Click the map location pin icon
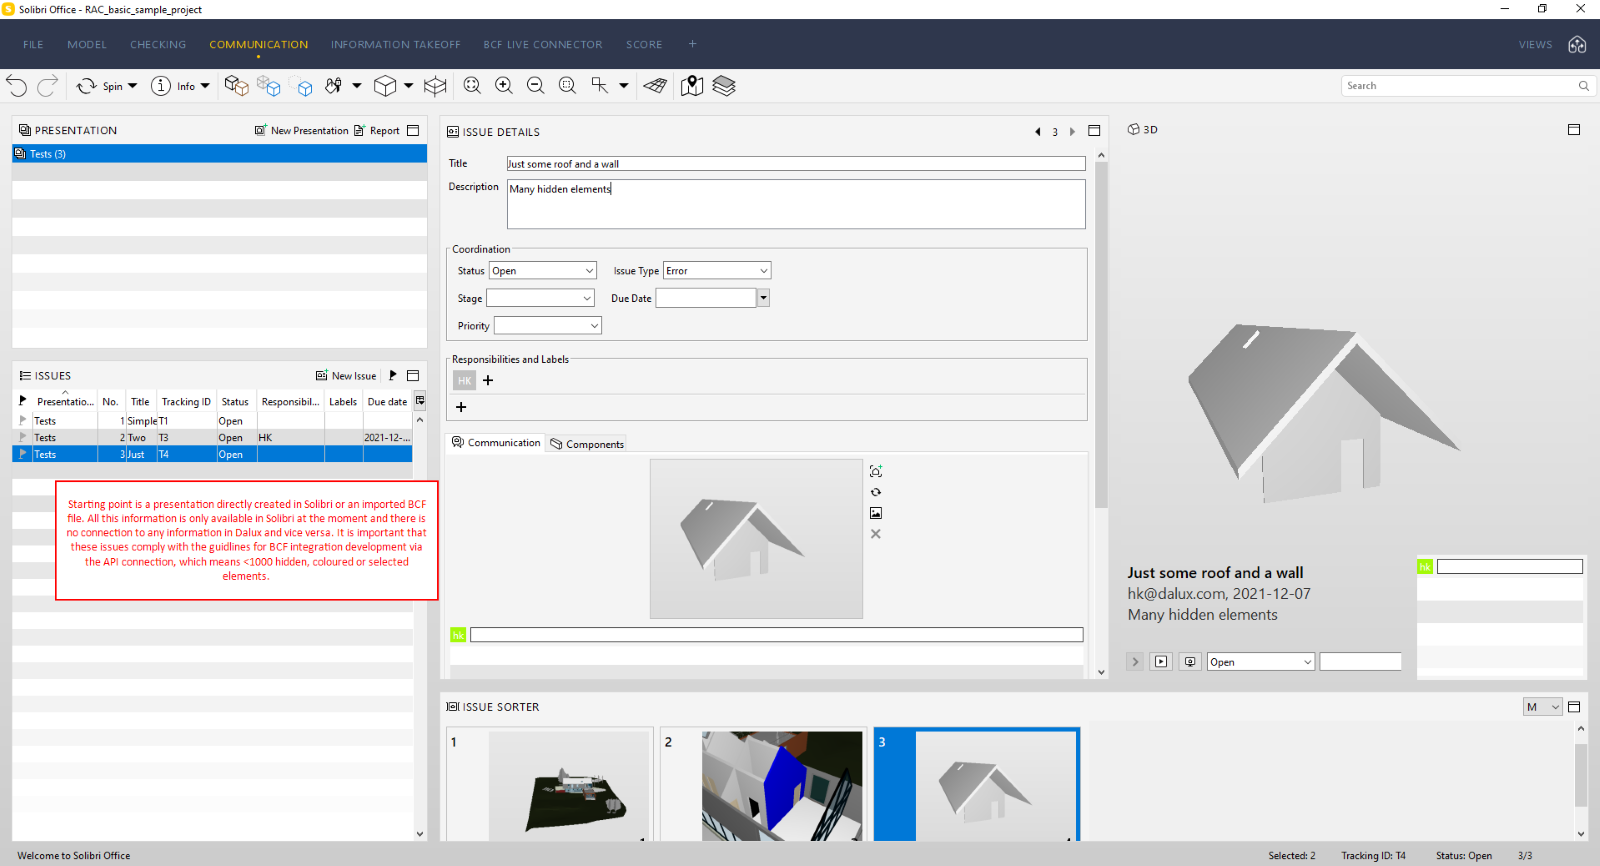Viewport: 1600px width, 866px height. [692, 86]
